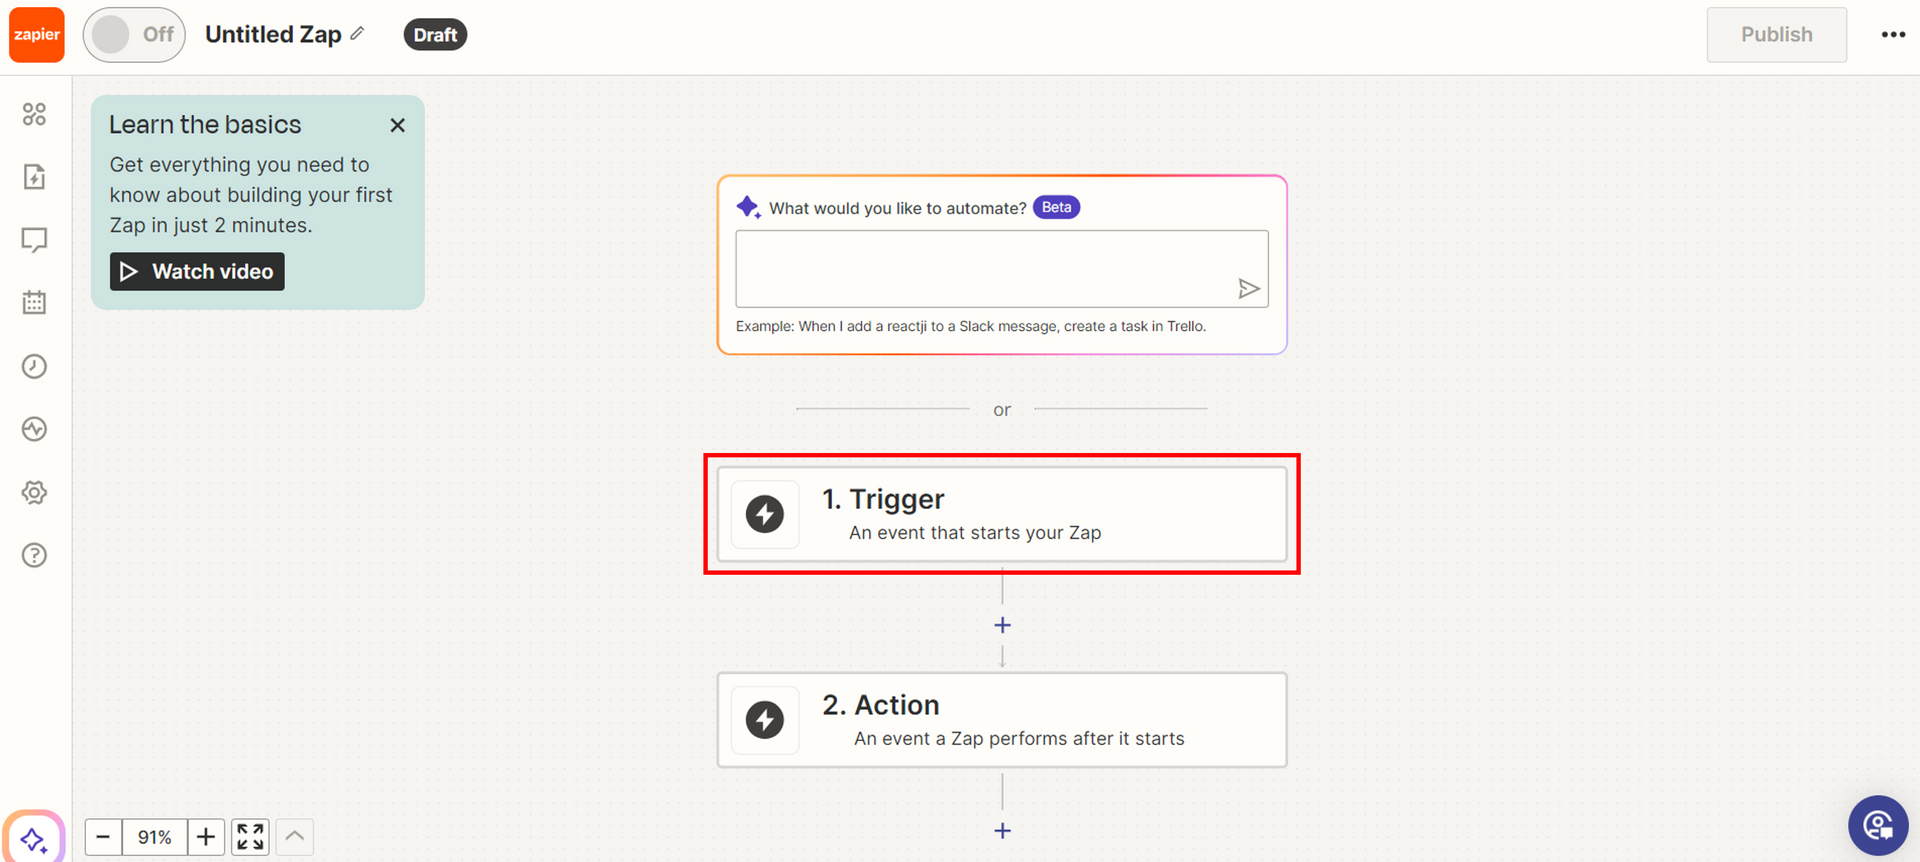Open the settings gear sidebar icon

(x=34, y=492)
